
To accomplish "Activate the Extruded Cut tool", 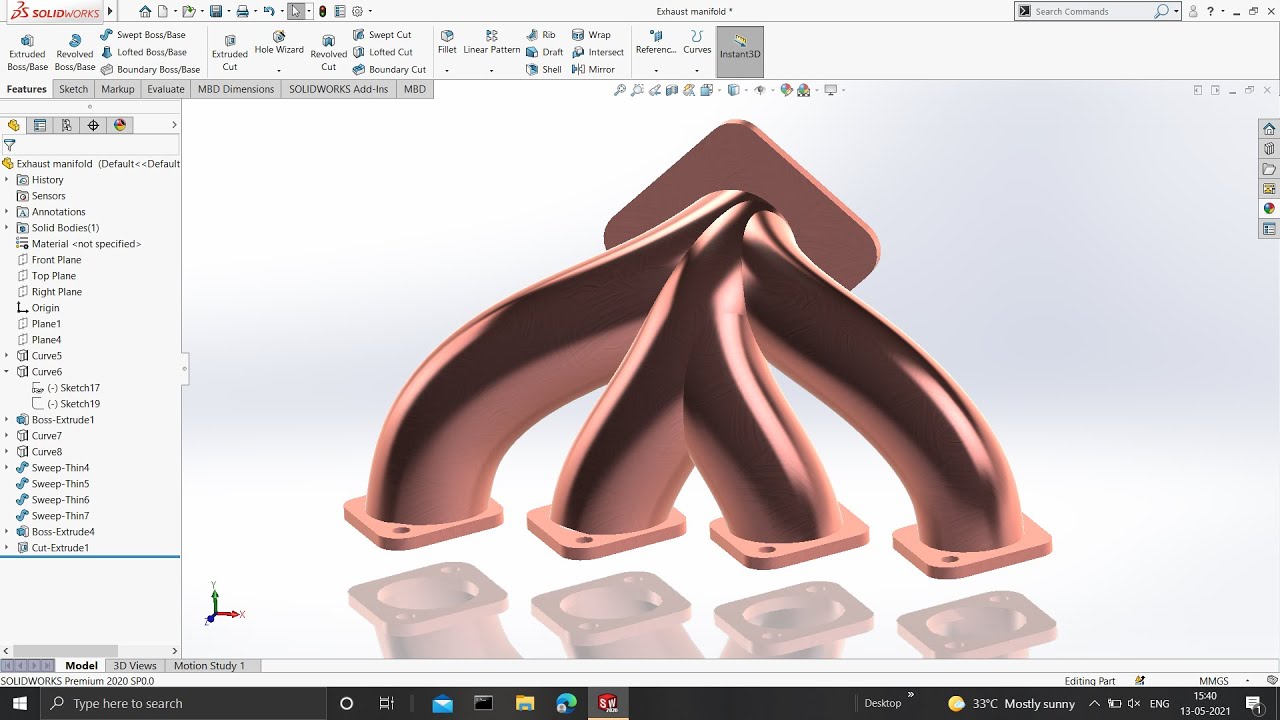I will tap(230, 51).
